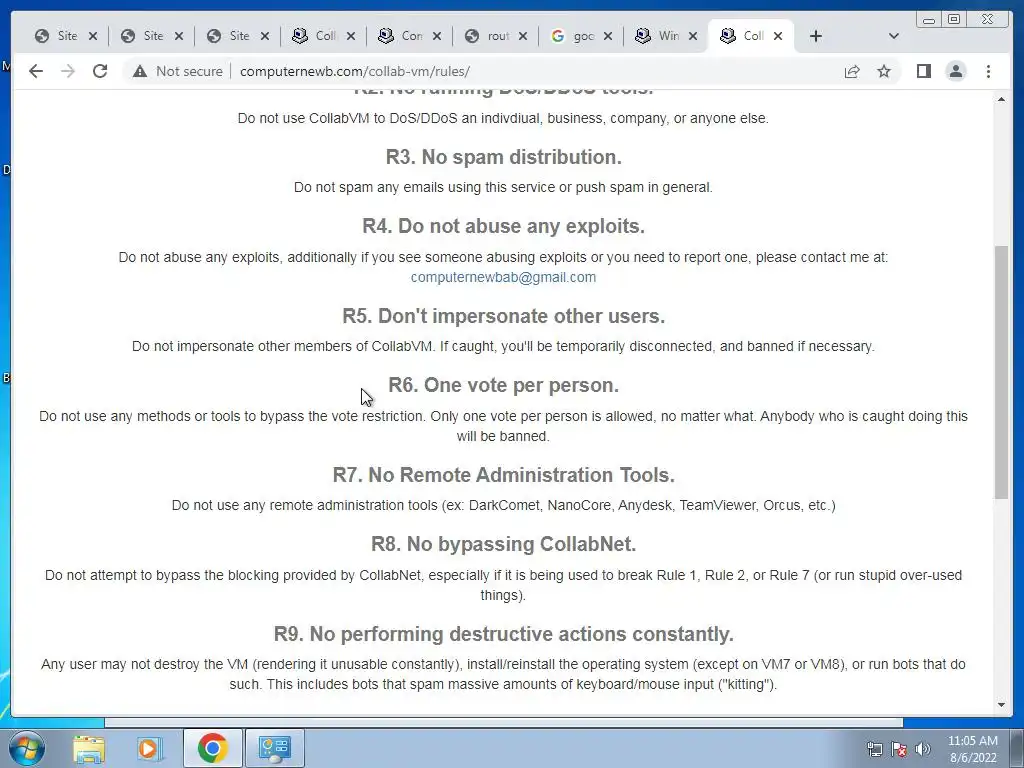Image resolution: width=1024 pixels, height=768 pixels.
Task: Click the Chrome taskbar icon
Action: (x=212, y=748)
